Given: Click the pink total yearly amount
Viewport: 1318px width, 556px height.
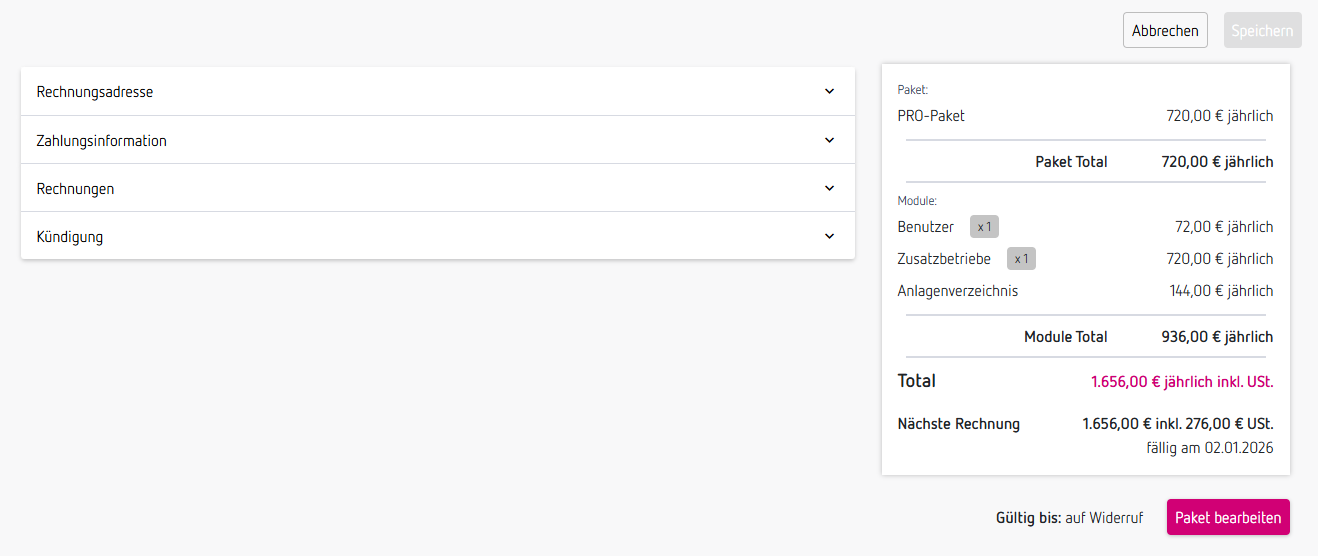Looking at the screenshot, I should pos(1182,382).
